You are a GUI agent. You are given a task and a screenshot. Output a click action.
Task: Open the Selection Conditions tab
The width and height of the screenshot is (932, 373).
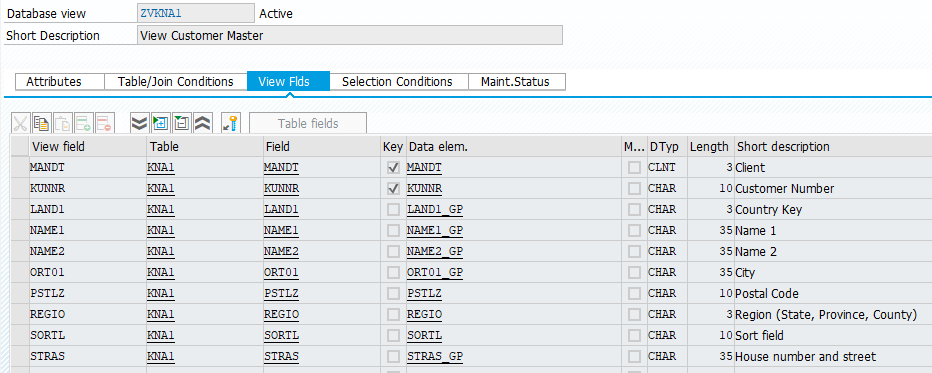point(397,82)
